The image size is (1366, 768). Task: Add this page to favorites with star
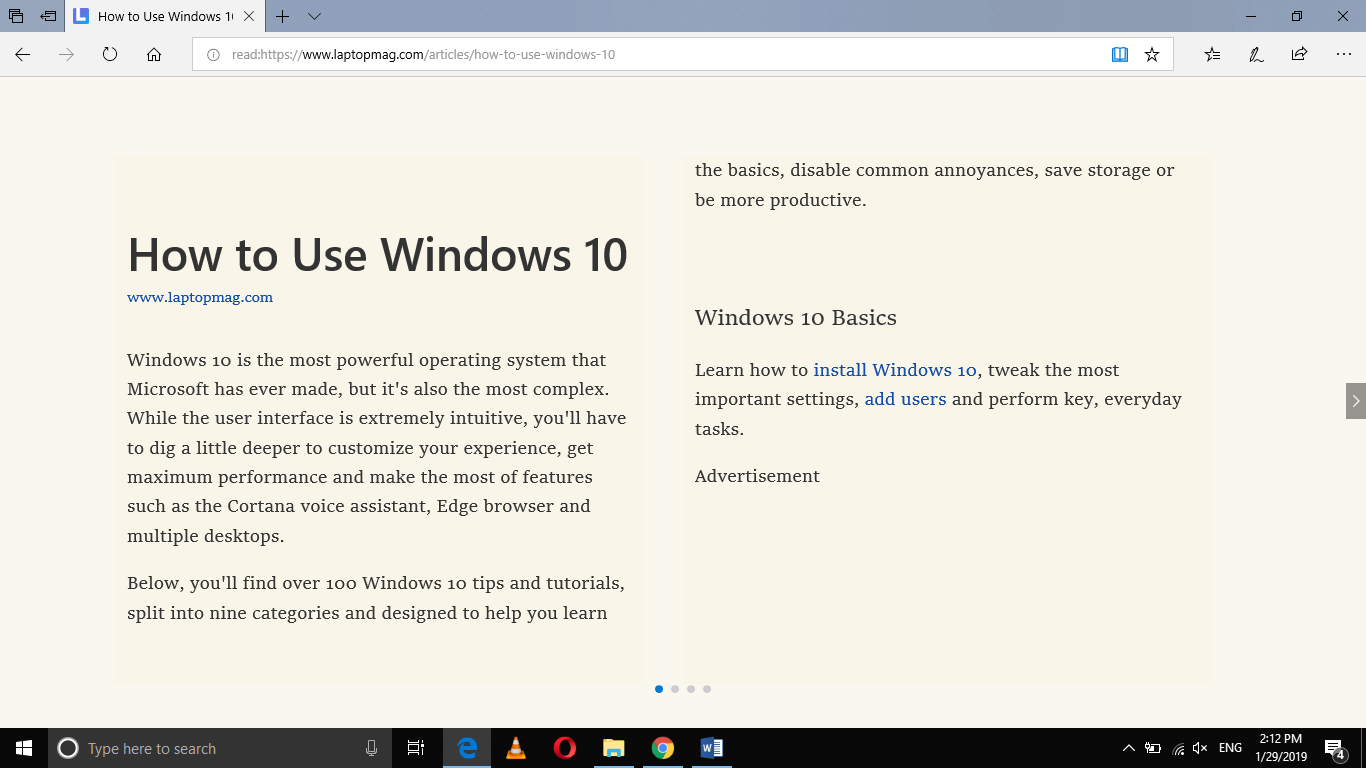(x=1152, y=55)
